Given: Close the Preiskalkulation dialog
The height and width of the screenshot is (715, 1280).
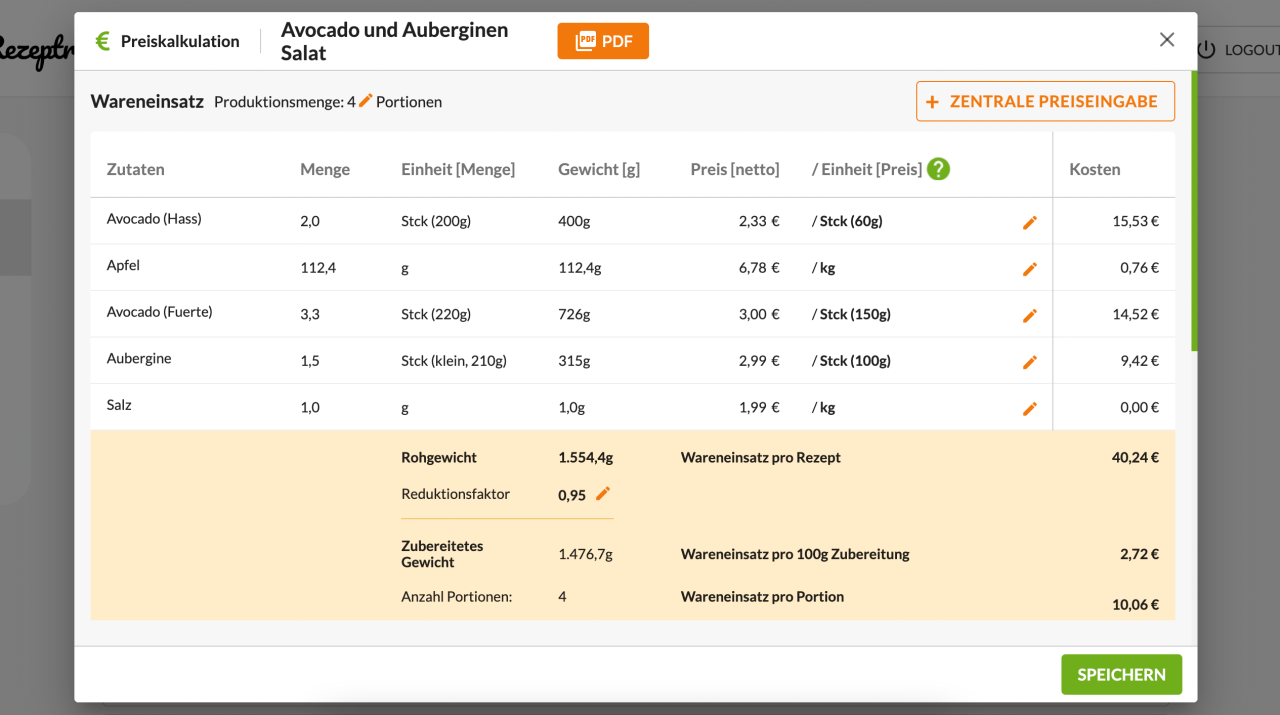Looking at the screenshot, I should [1167, 40].
